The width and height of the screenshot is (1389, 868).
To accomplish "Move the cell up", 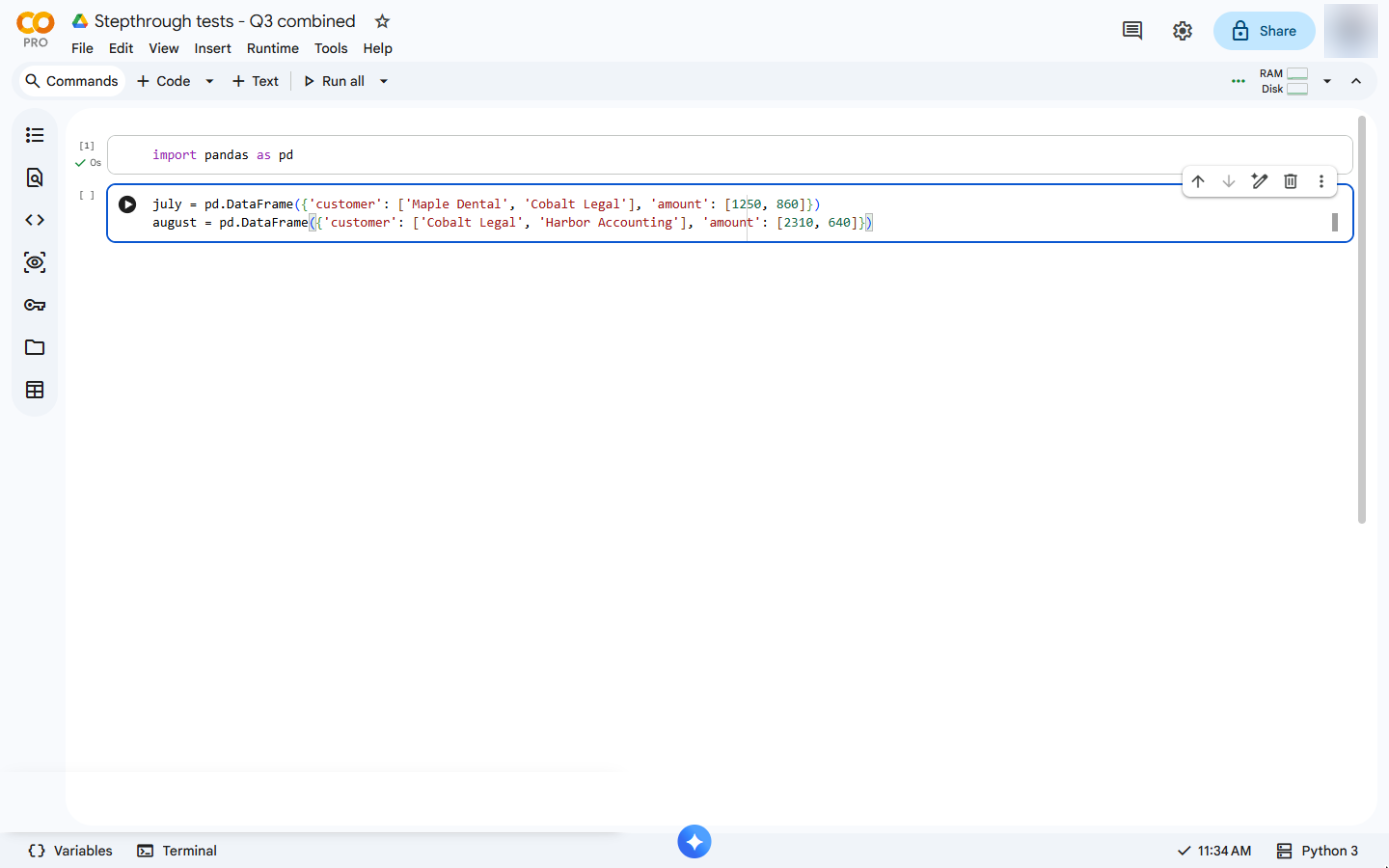I will click(x=1198, y=181).
